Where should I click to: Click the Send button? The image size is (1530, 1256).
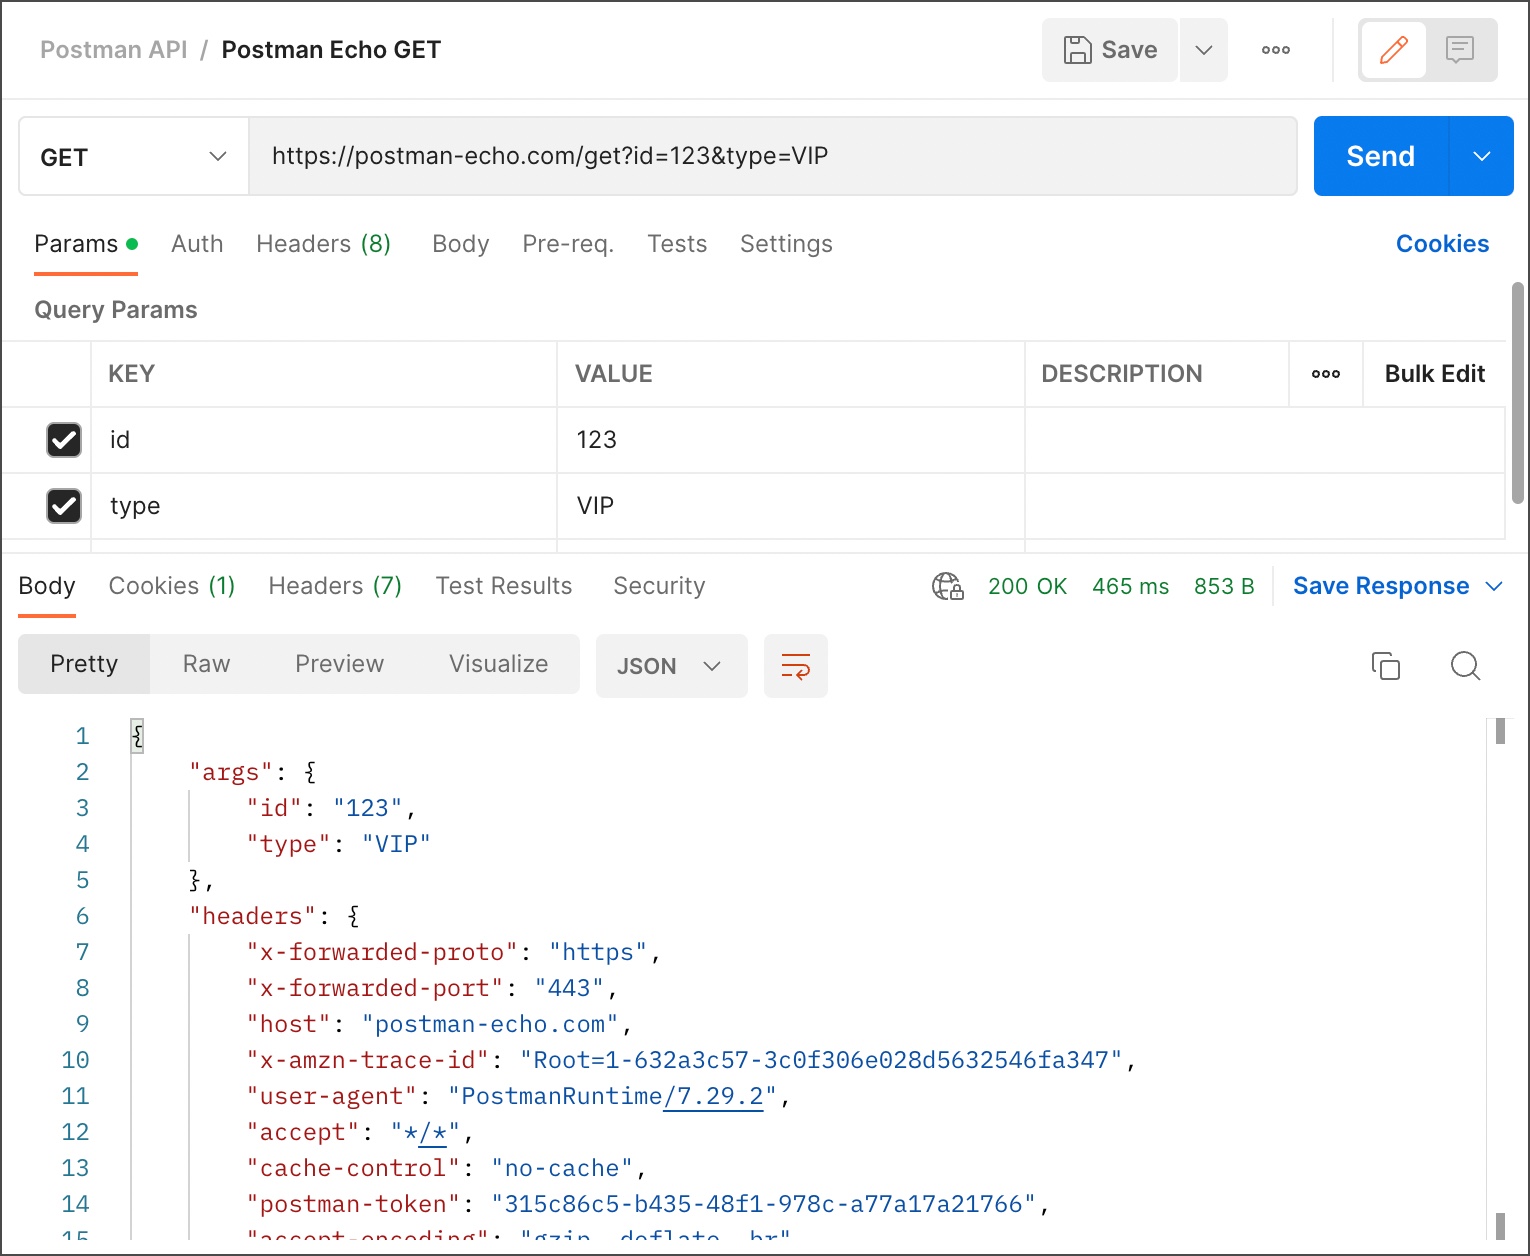click(1379, 156)
